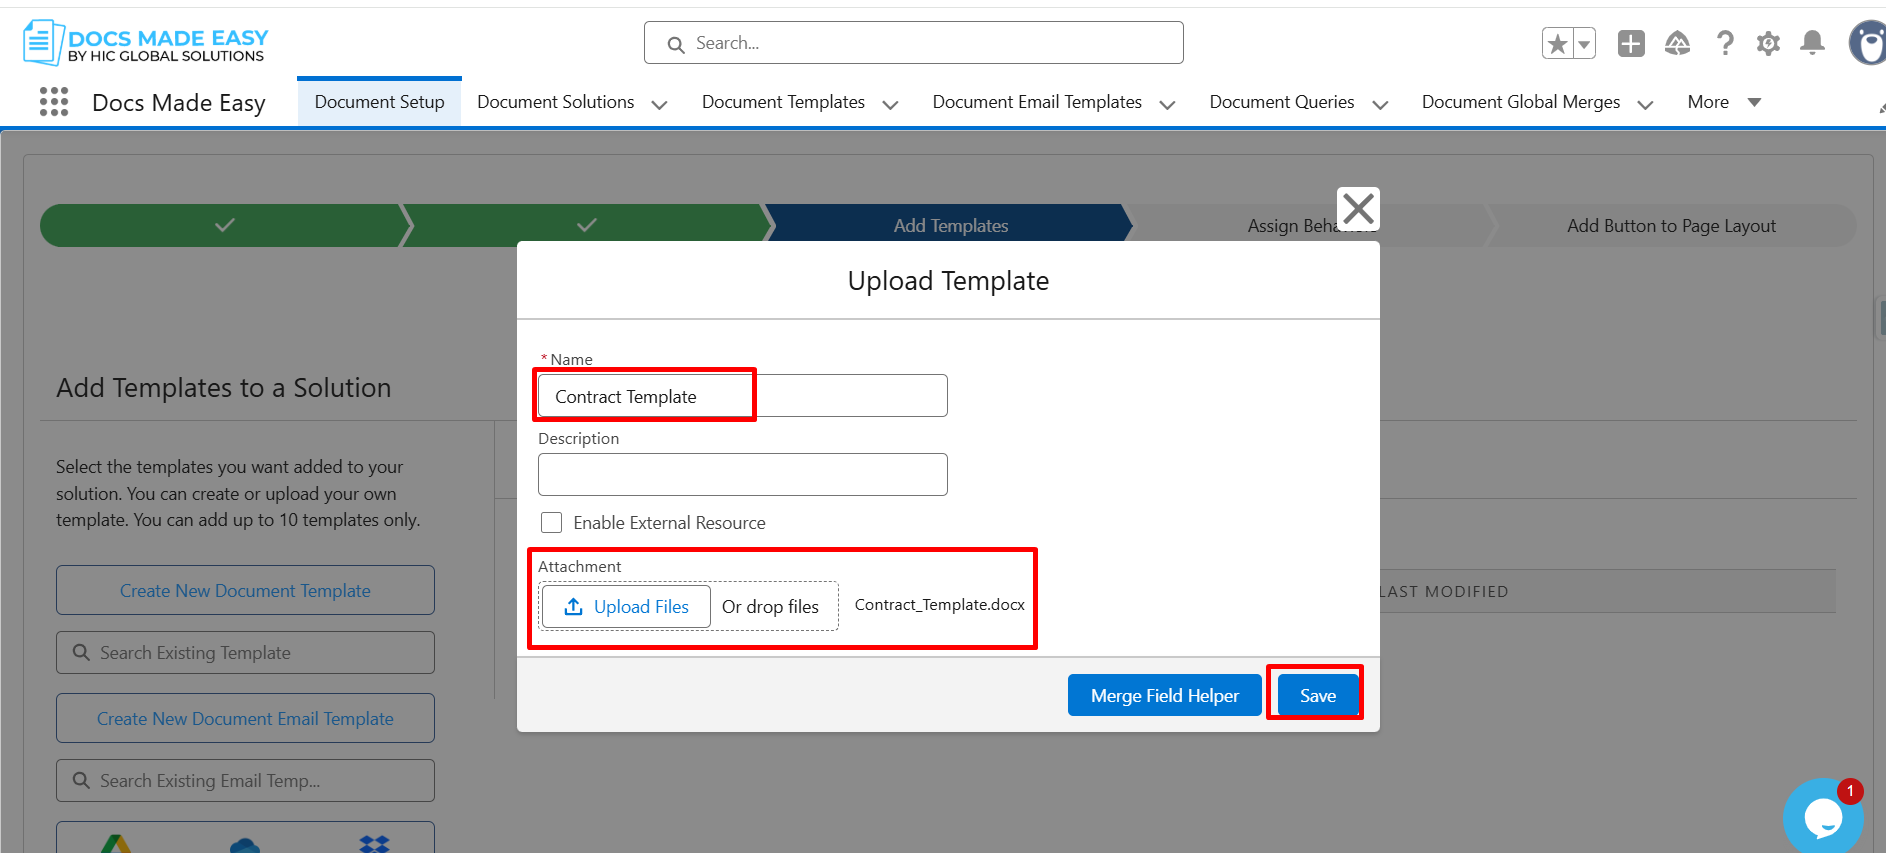
Task: Click the Trailhead guidance icon
Action: pos(1677,44)
